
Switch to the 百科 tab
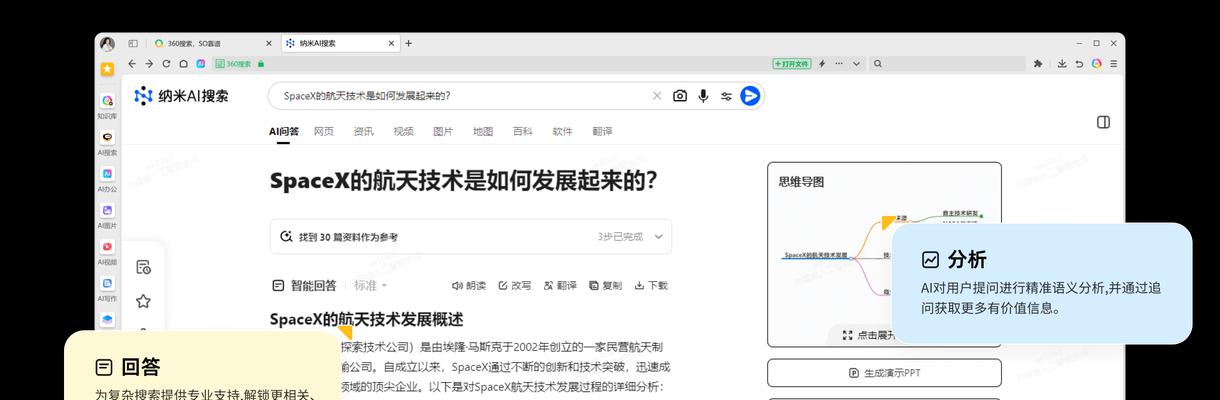523,132
